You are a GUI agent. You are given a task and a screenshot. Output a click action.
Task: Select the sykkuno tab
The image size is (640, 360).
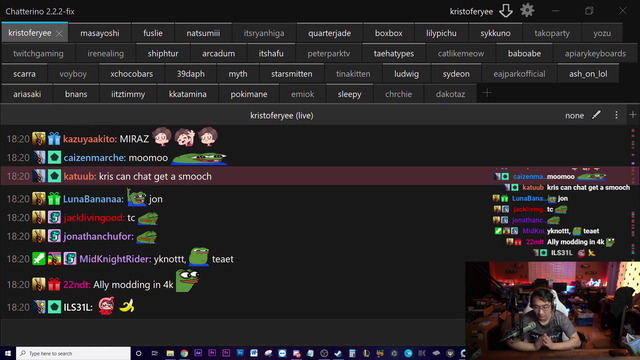click(495, 33)
